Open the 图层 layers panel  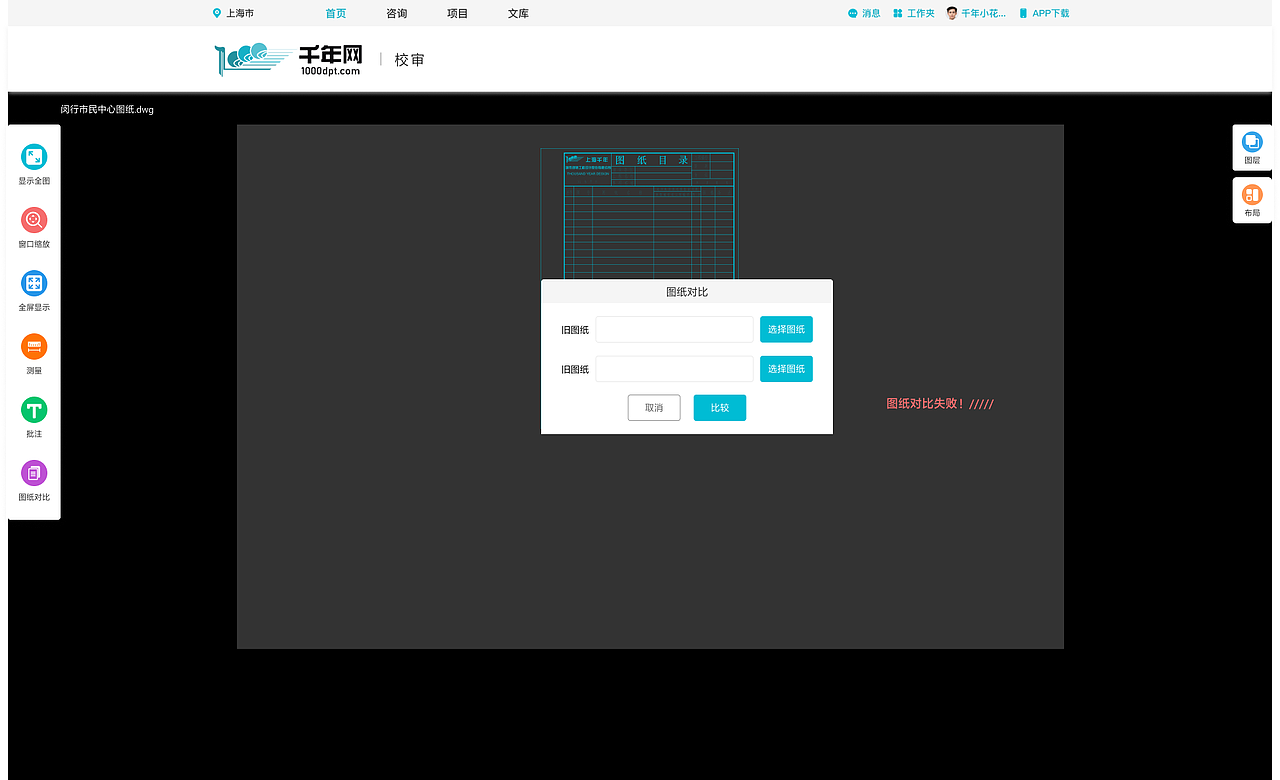1252,147
